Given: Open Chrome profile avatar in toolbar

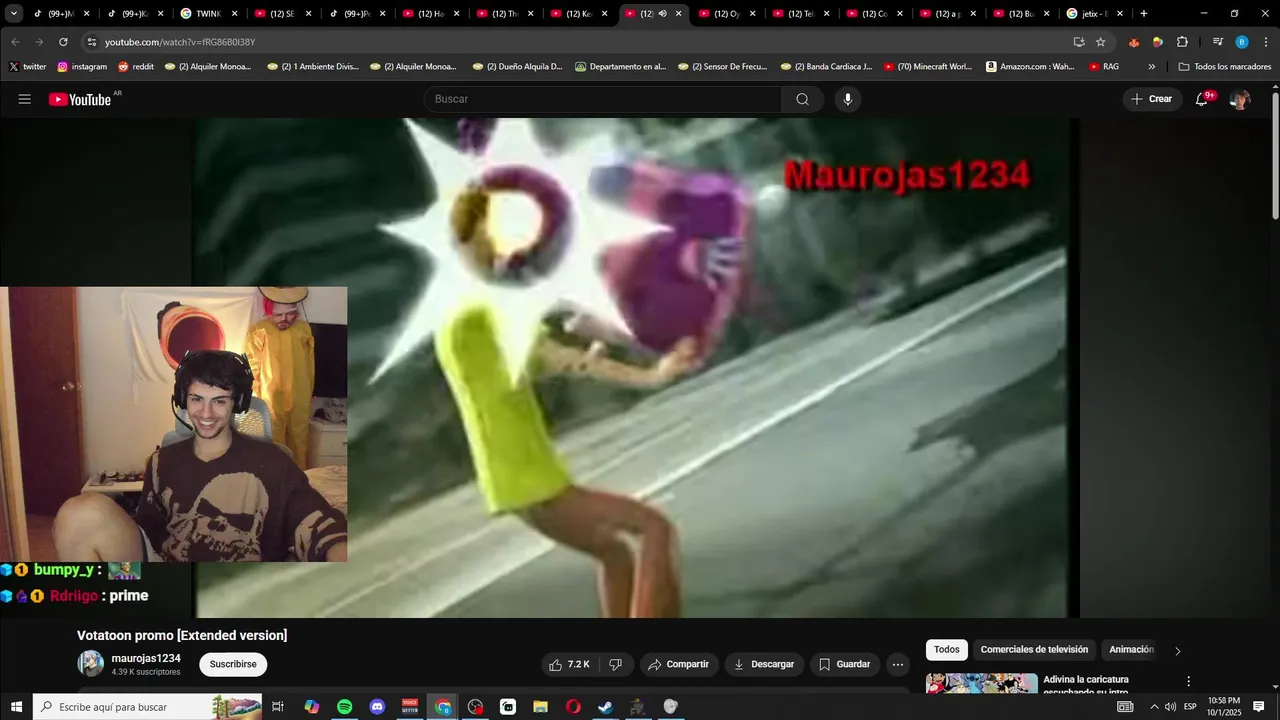Looking at the screenshot, I should (x=1241, y=42).
